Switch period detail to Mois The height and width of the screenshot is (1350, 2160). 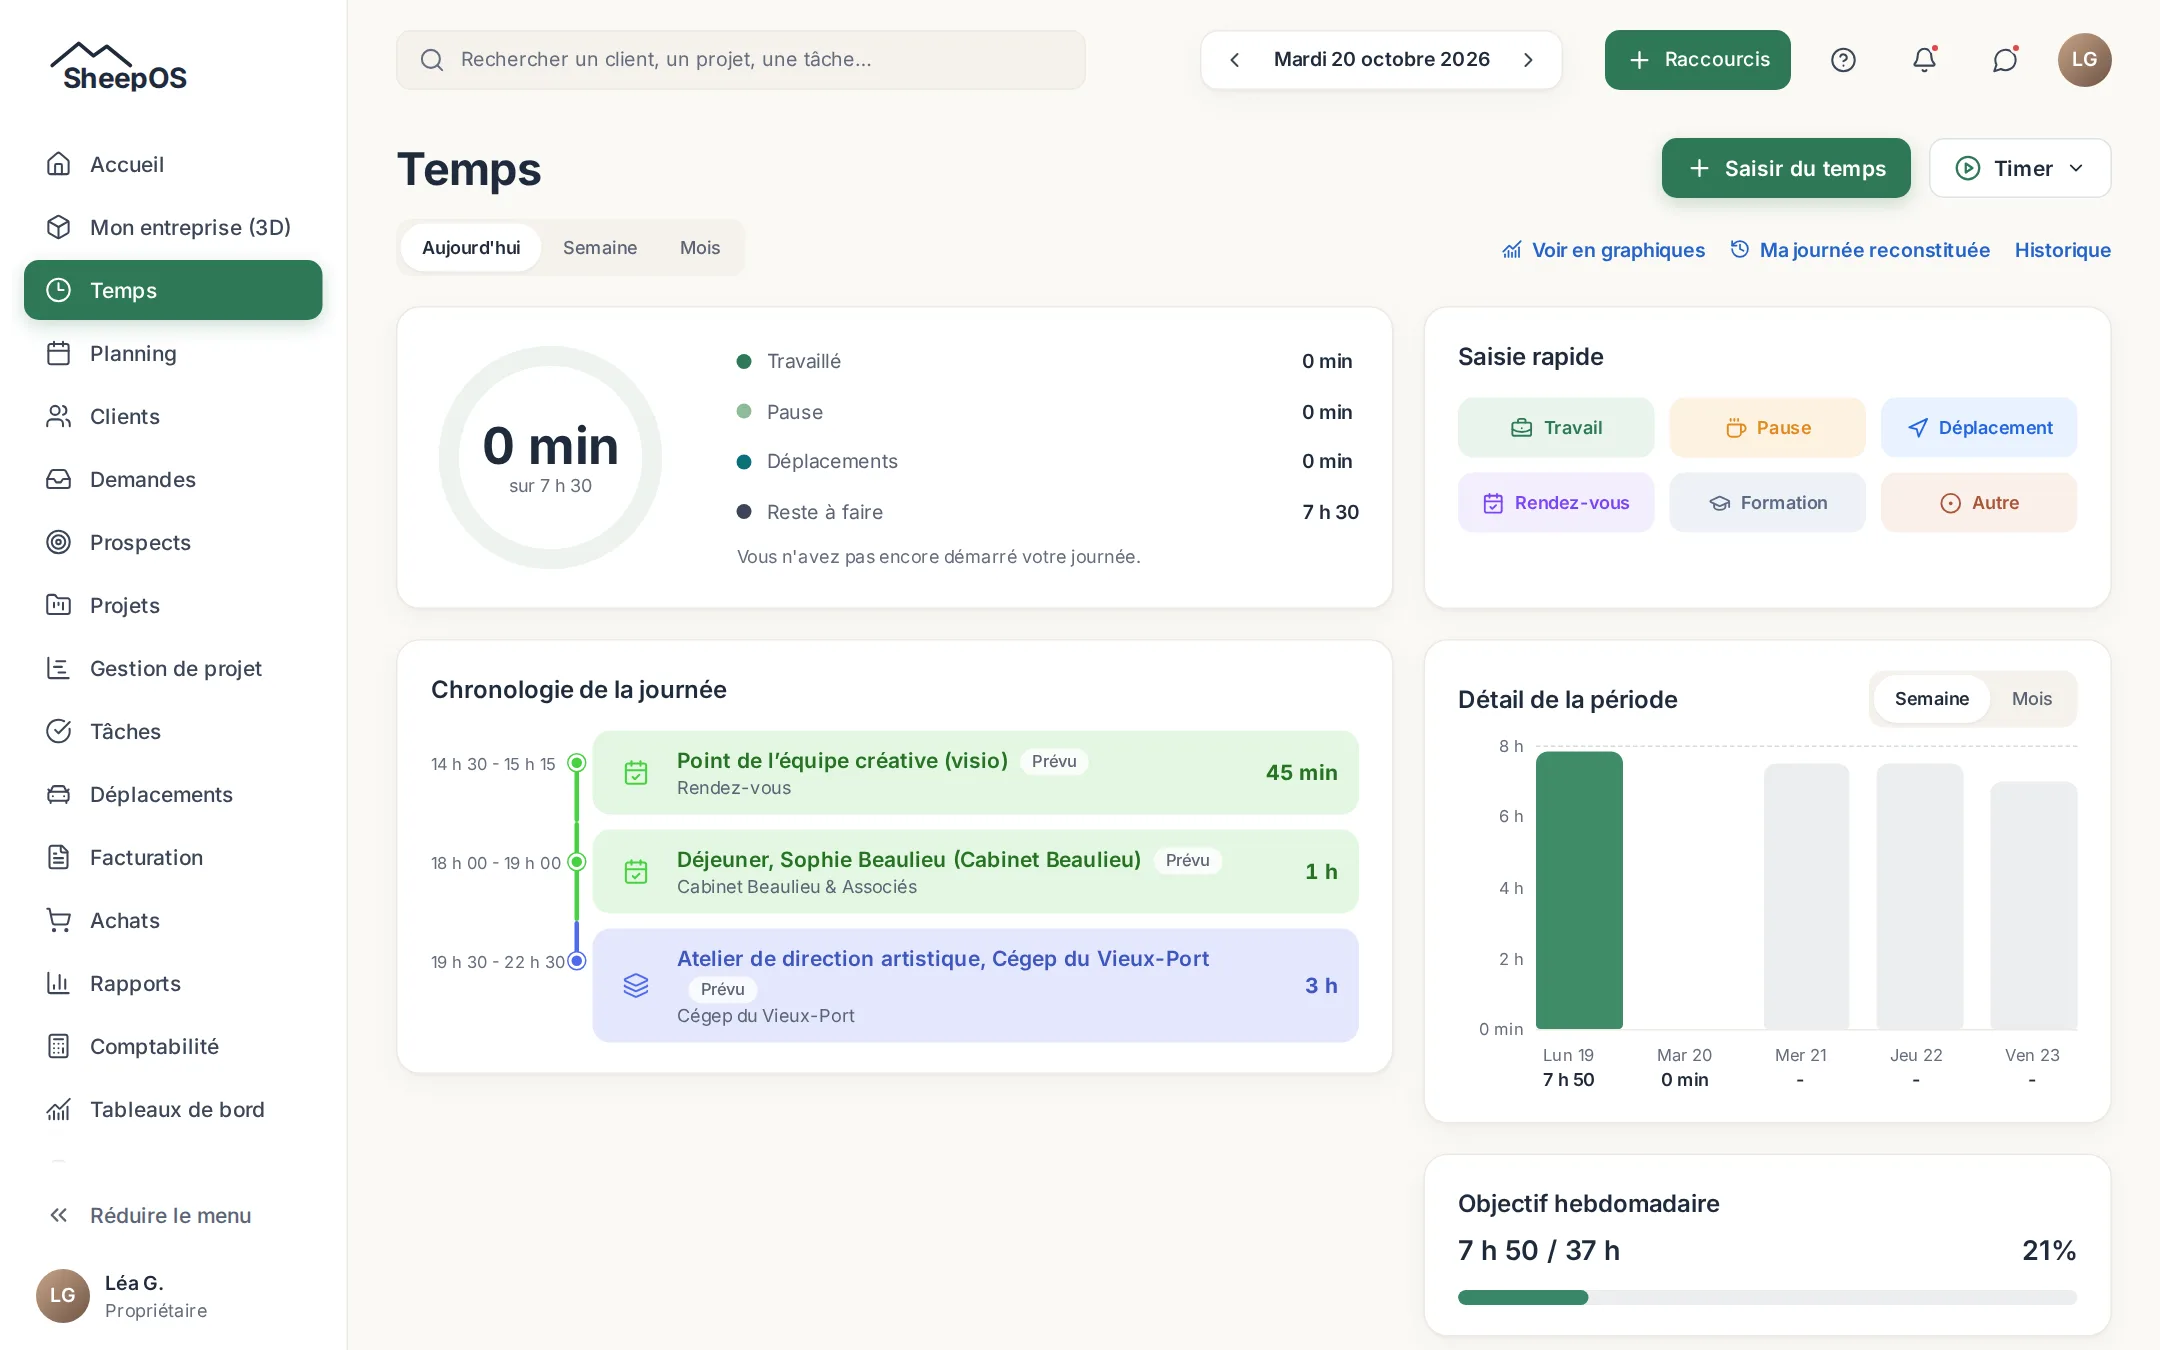[2031, 699]
